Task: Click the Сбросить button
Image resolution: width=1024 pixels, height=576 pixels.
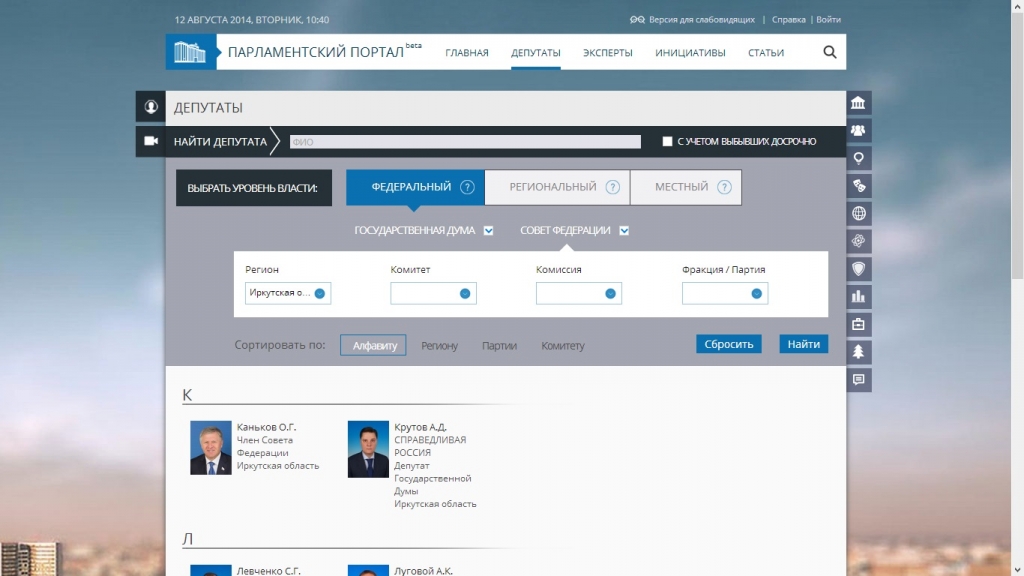Action: pos(729,344)
